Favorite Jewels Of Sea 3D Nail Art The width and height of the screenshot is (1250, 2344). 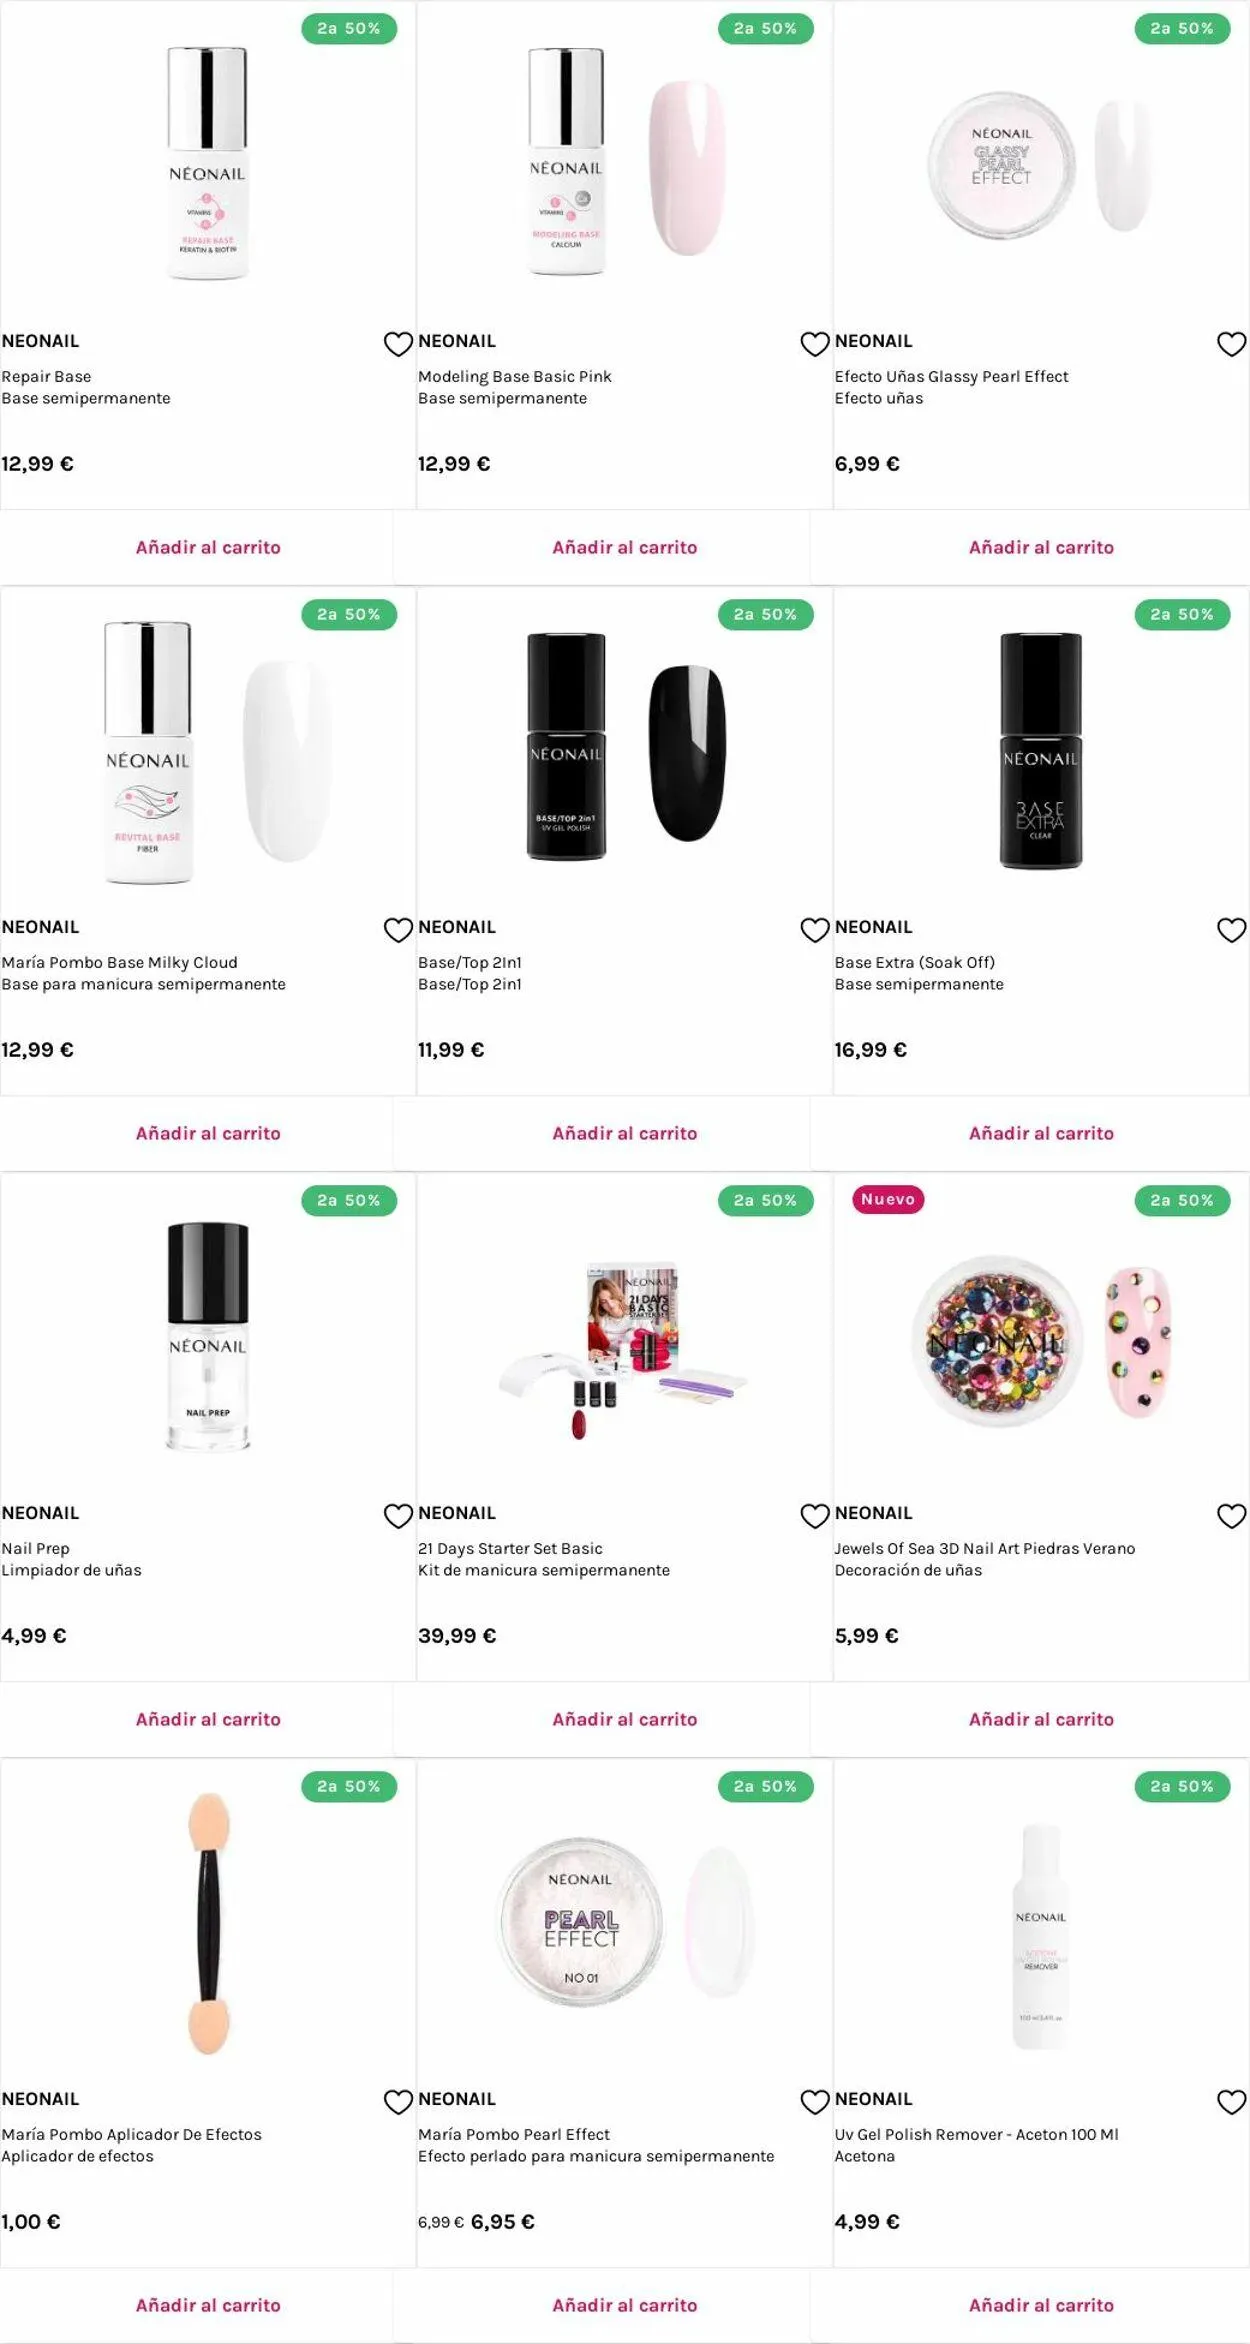pos(1231,1516)
